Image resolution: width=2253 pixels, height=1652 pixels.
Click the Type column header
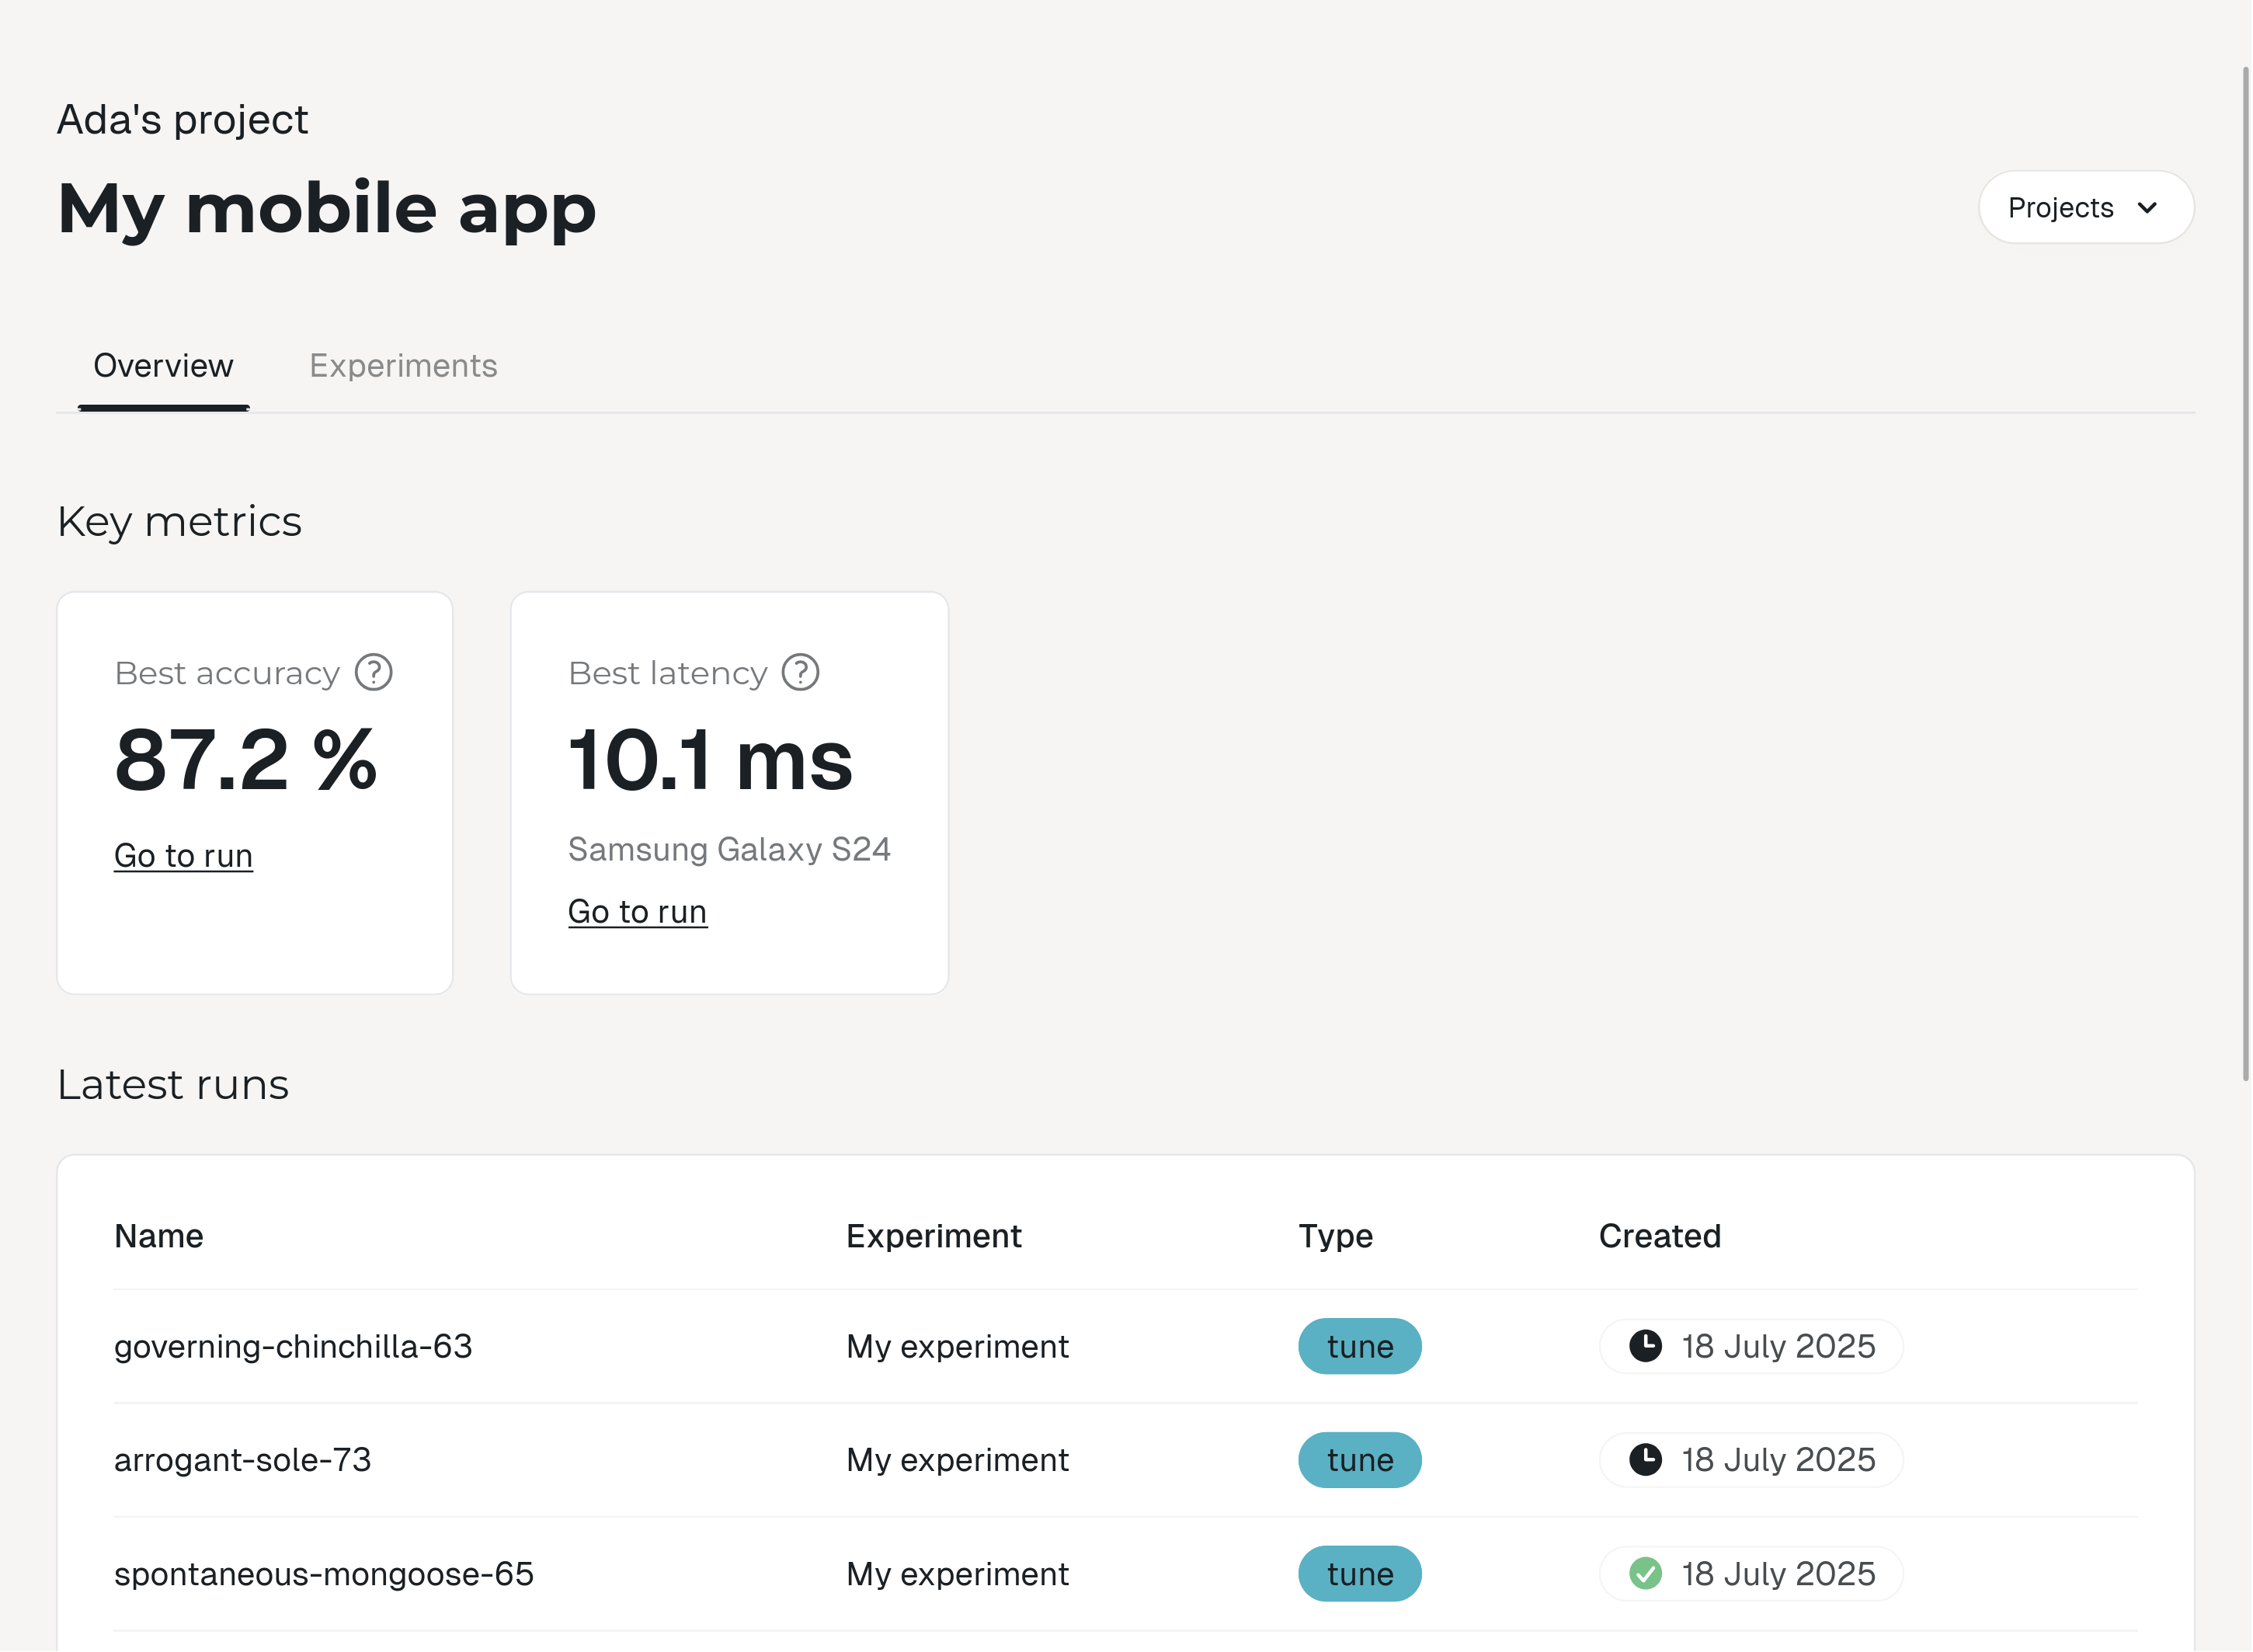[1336, 1237]
